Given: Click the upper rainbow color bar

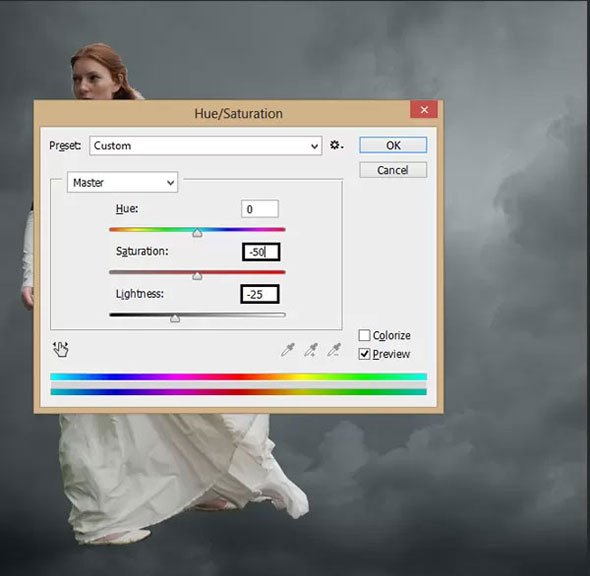Looking at the screenshot, I should tap(239, 377).
